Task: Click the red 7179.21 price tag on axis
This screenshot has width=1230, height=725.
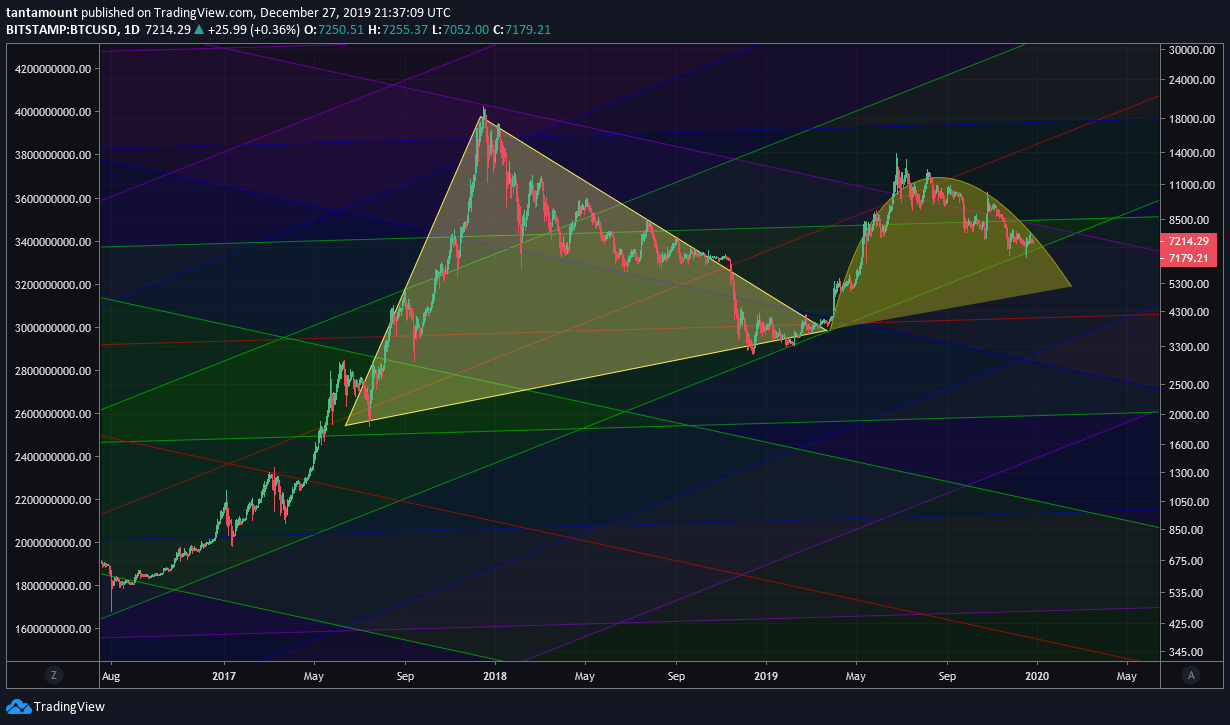Action: tap(1188, 258)
